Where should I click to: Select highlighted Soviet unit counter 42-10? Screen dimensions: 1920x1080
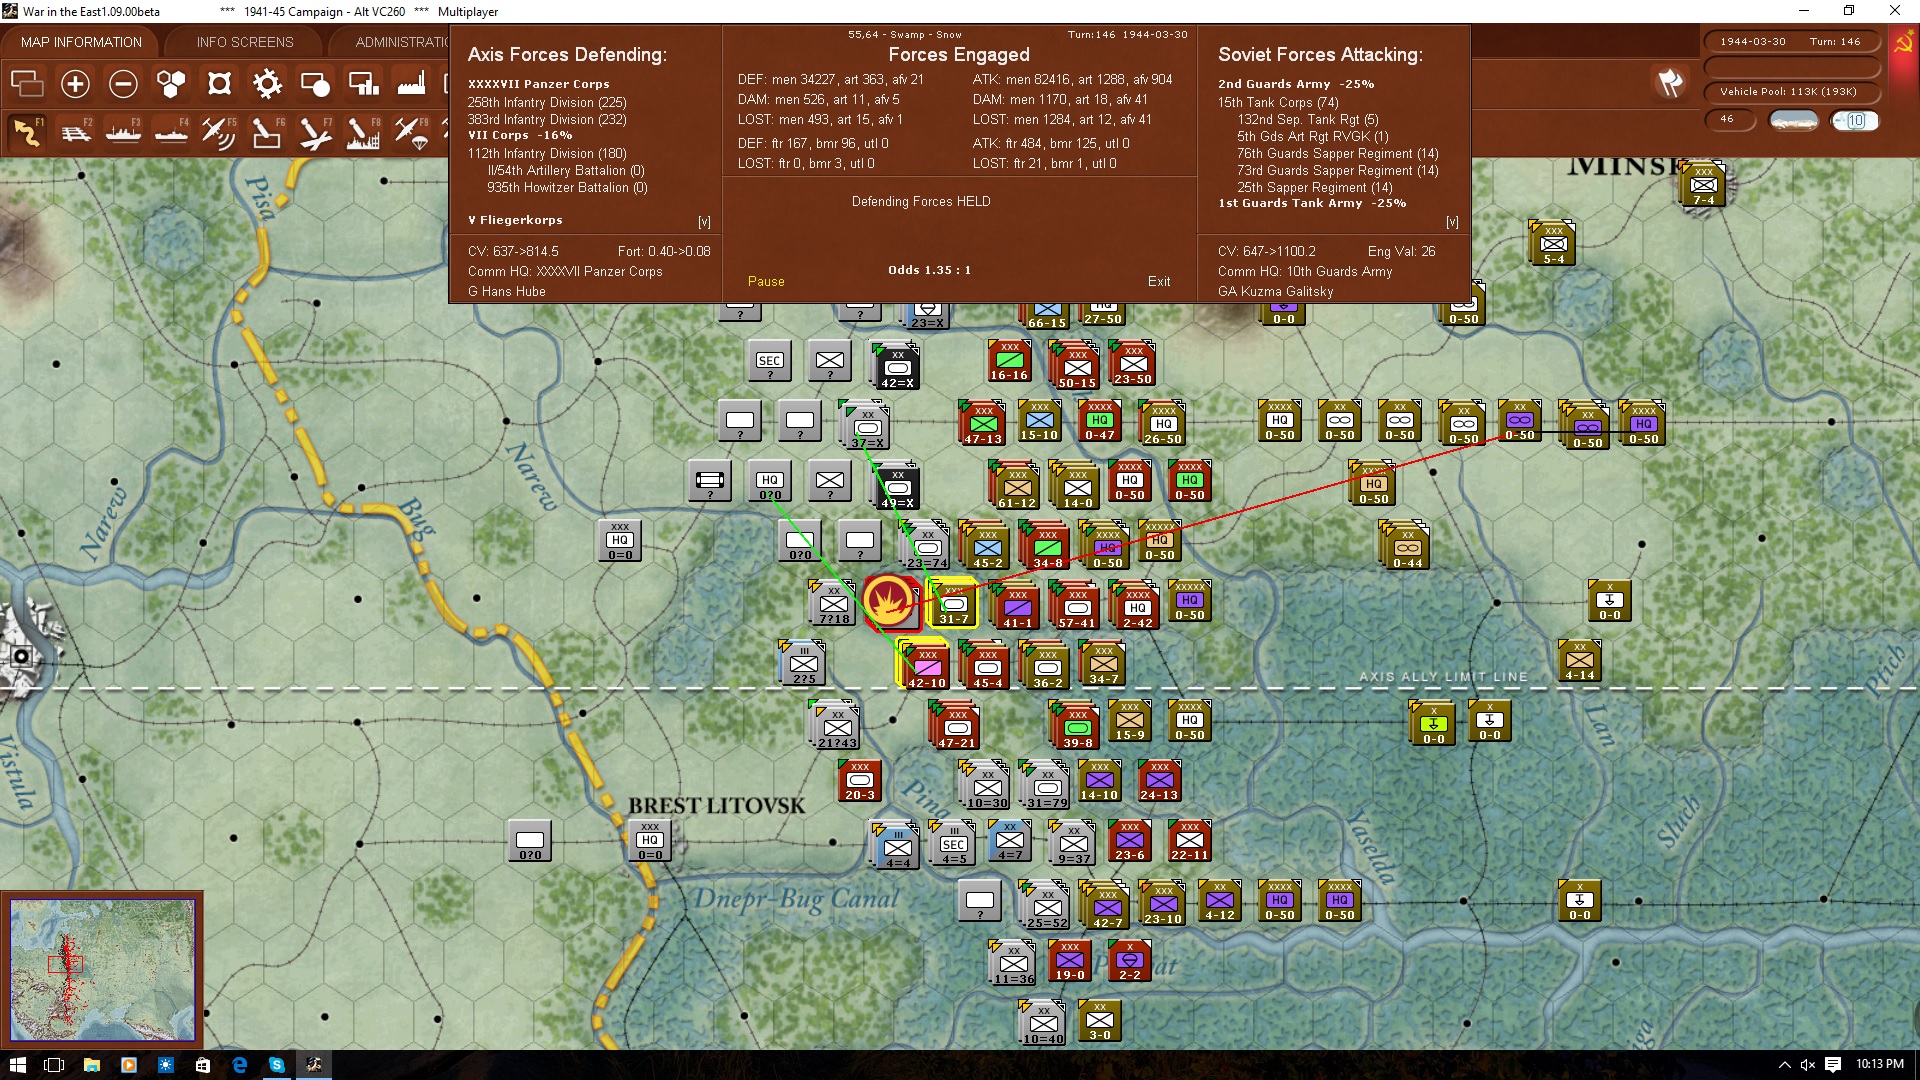925,664
